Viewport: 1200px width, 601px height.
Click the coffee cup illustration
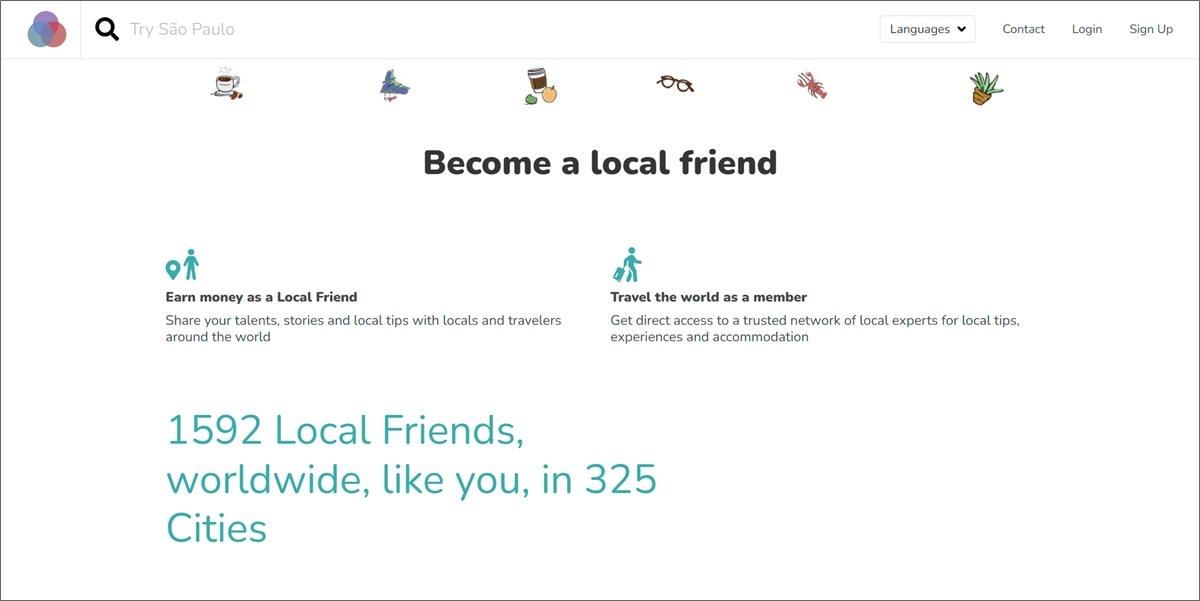coord(227,84)
